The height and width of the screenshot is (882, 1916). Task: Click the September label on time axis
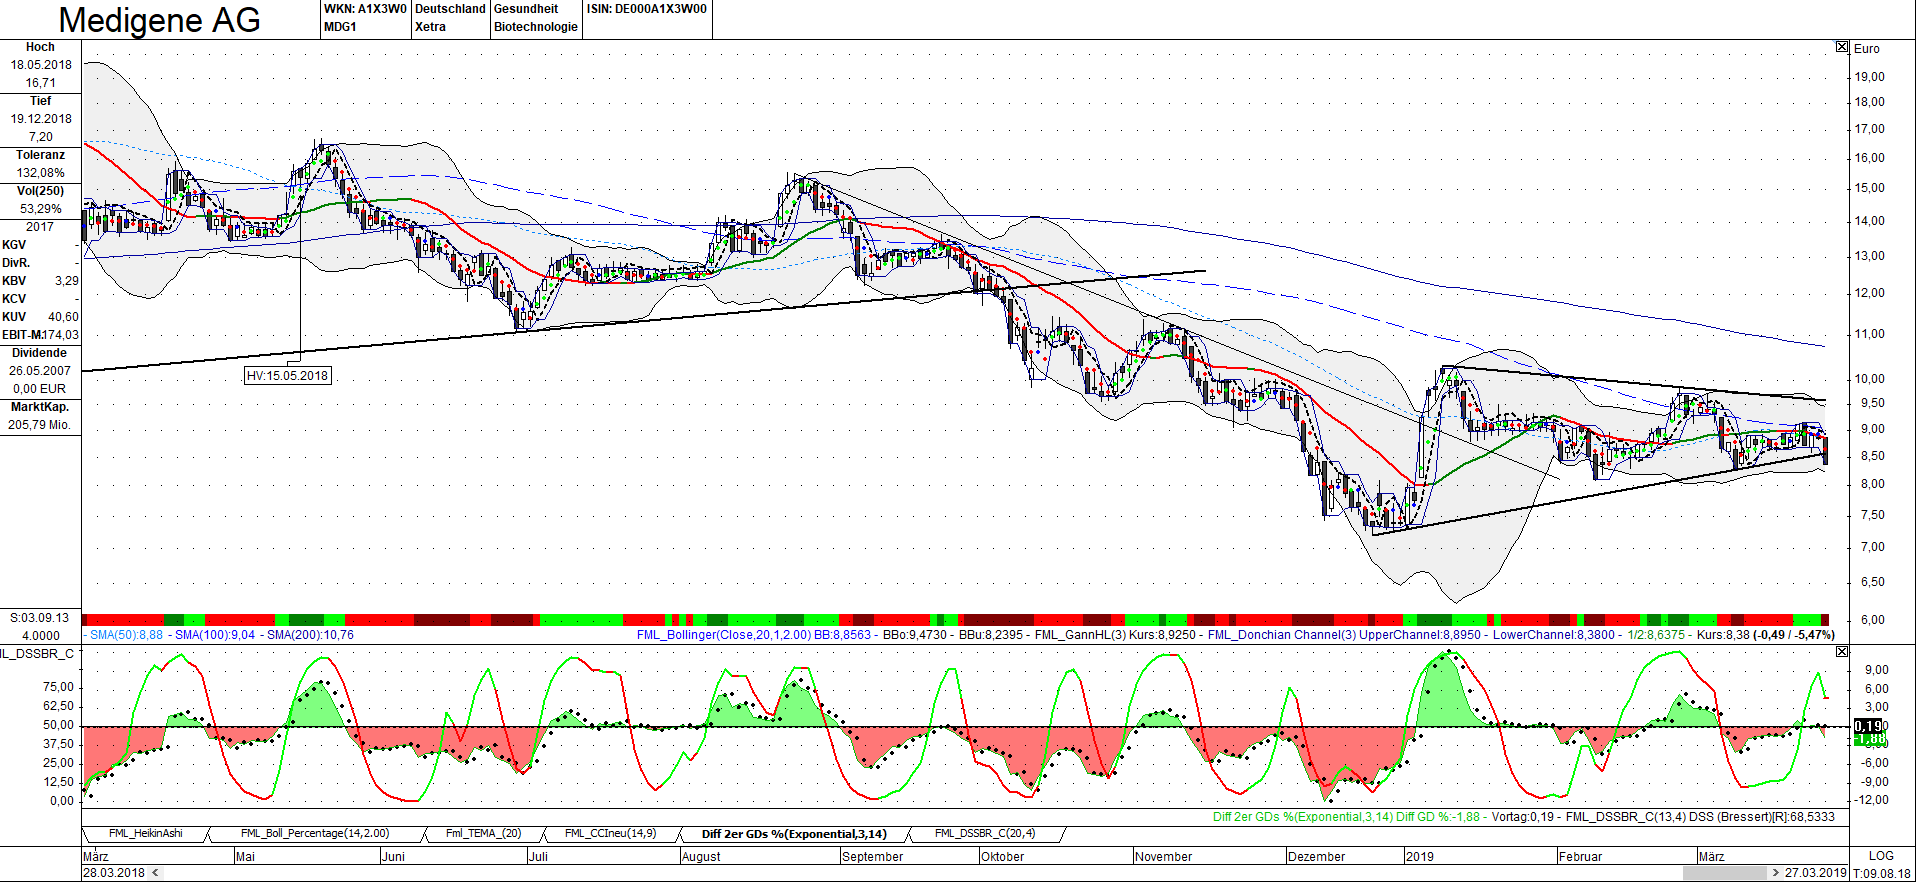(873, 857)
